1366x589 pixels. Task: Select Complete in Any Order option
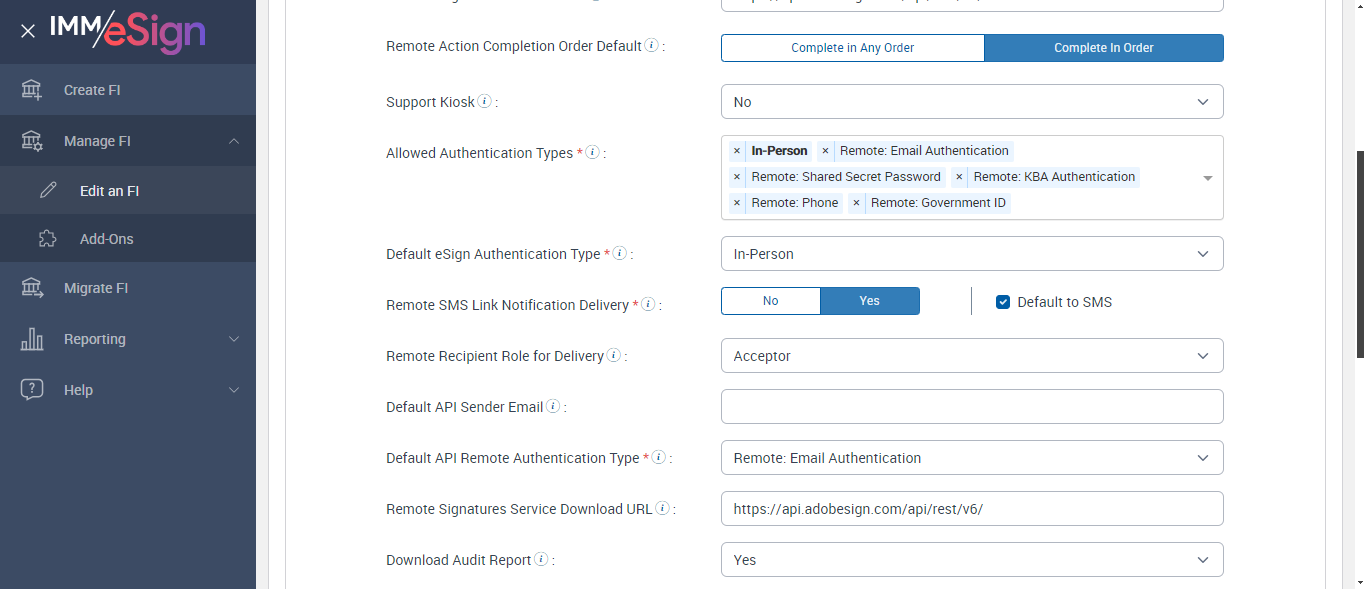click(852, 48)
